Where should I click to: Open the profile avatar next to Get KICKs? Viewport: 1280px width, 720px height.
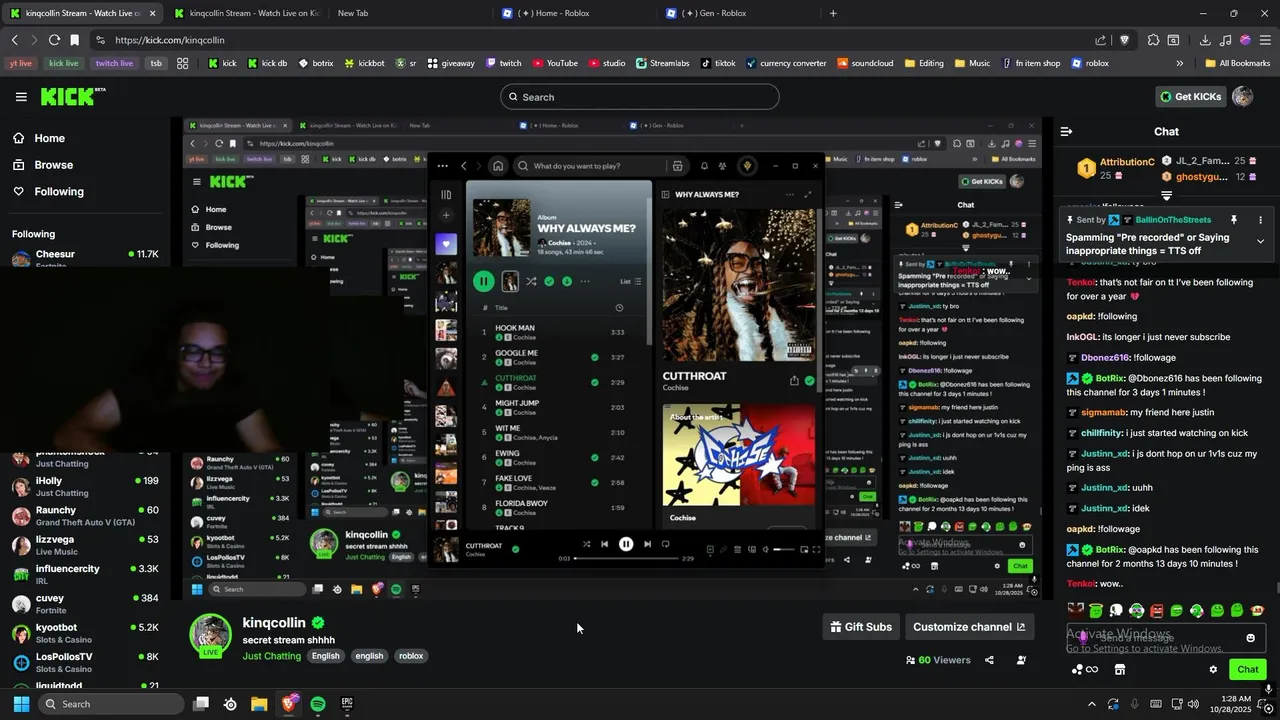1242,96
